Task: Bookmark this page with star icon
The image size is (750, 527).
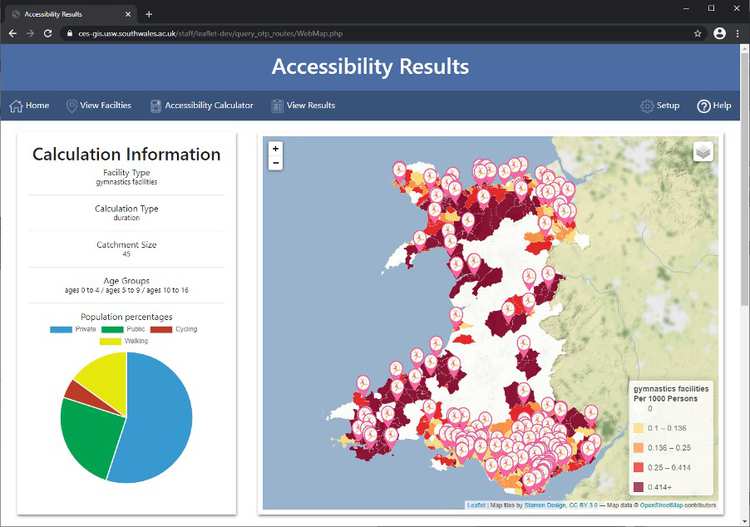Action: [697, 33]
